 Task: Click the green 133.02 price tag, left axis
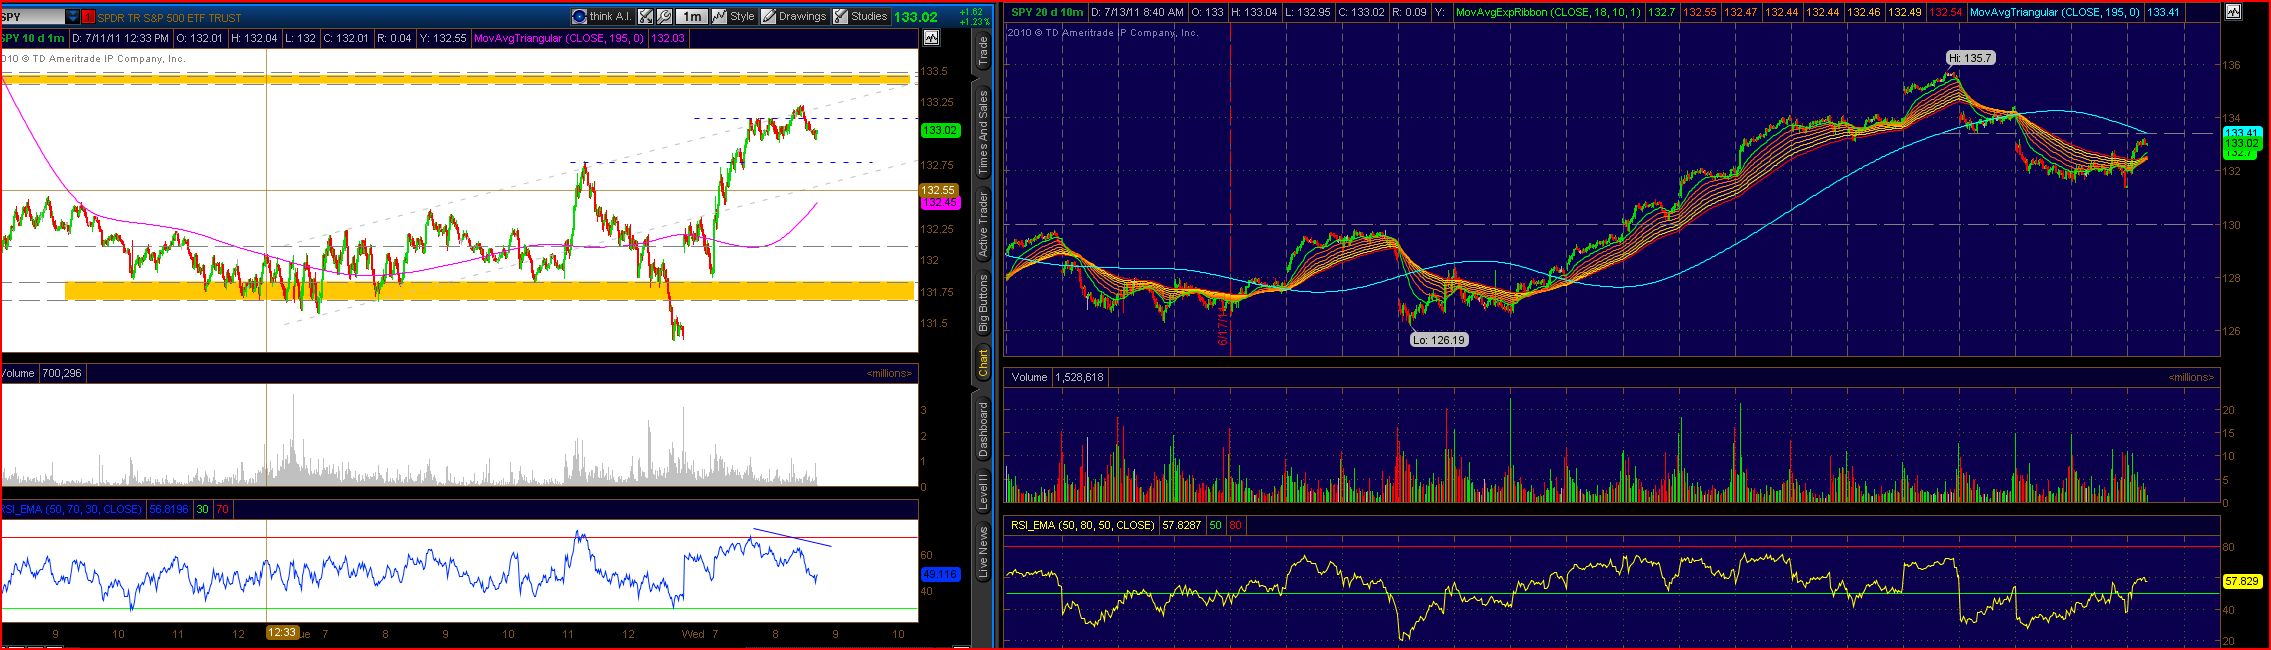click(x=940, y=130)
